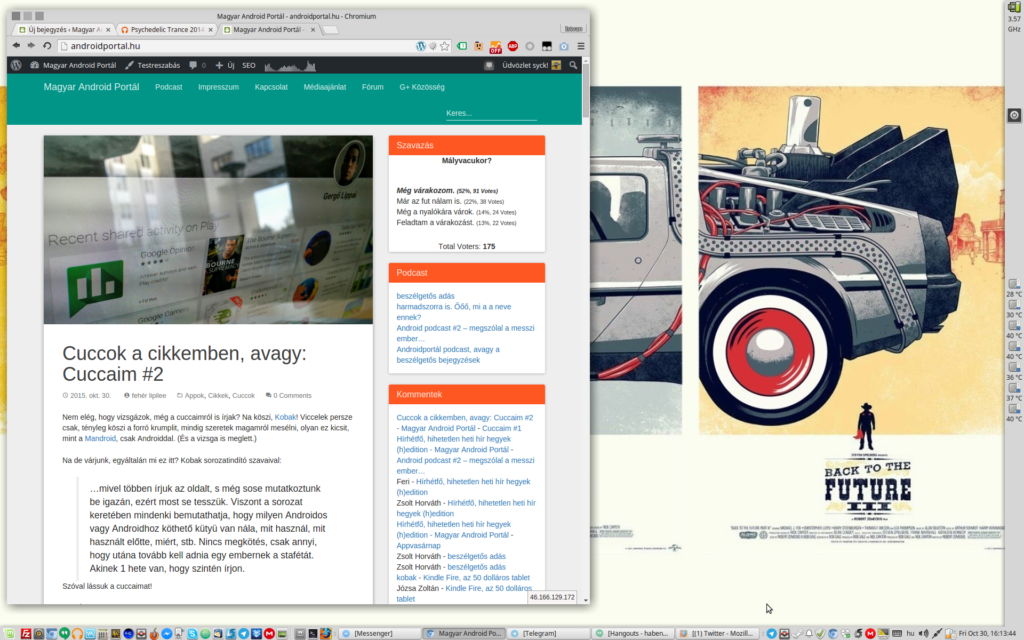Click the "hu" keyboard layout indicator
This screenshot has width=1024, height=640.
(x=910, y=632)
